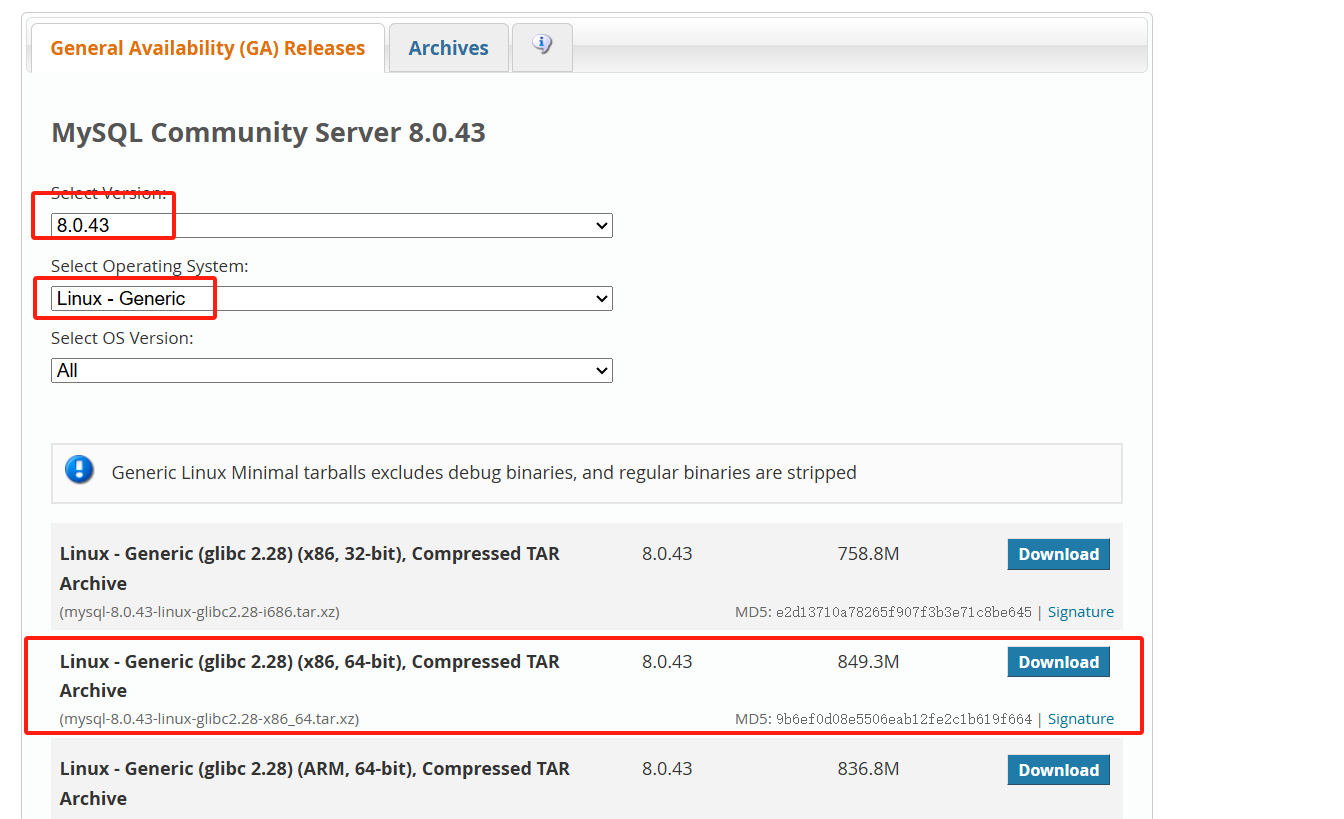Expand the Select OS Version dropdown set to All
This screenshot has width=1344, height=819.
point(330,370)
